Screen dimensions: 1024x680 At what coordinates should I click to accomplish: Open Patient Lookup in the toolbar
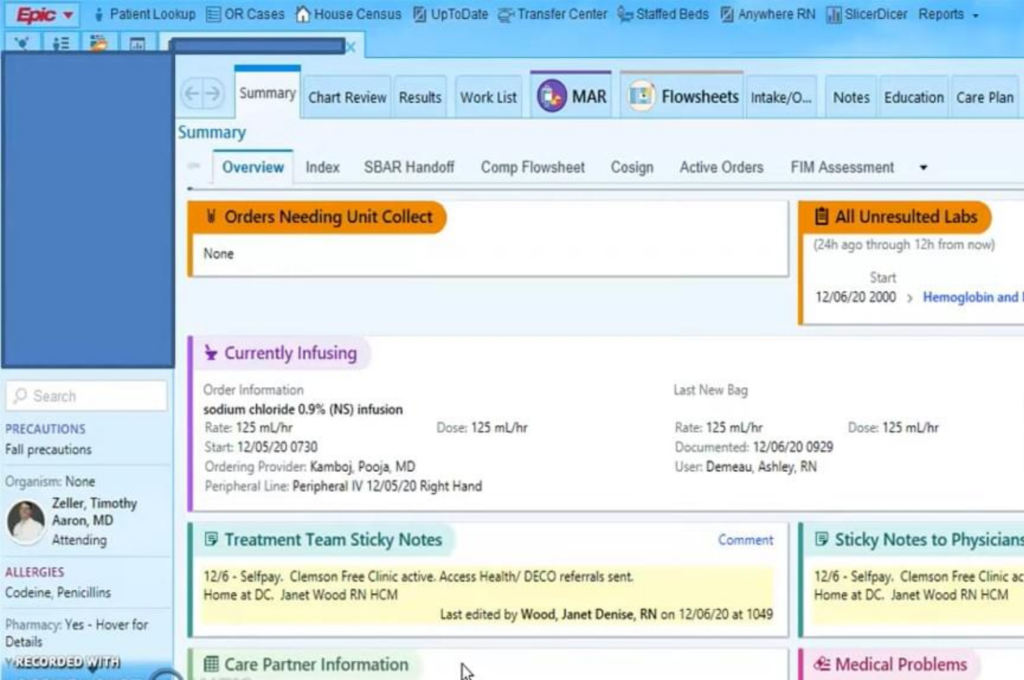pos(145,14)
